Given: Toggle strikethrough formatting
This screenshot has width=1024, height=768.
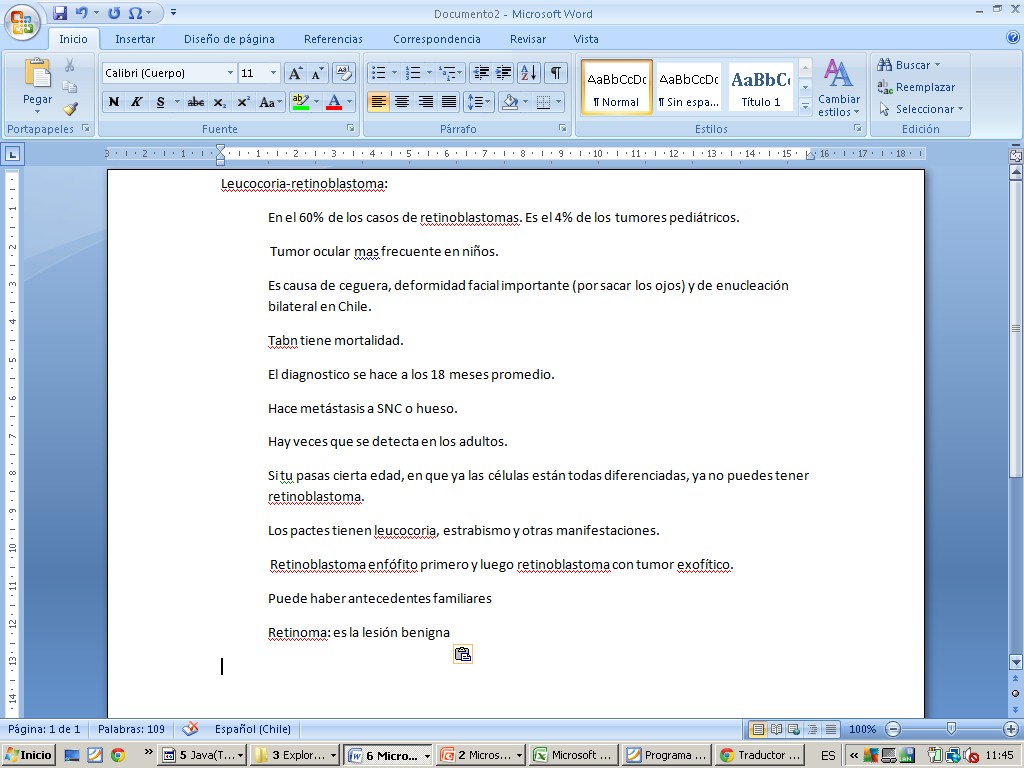Looking at the screenshot, I should 196,102.
